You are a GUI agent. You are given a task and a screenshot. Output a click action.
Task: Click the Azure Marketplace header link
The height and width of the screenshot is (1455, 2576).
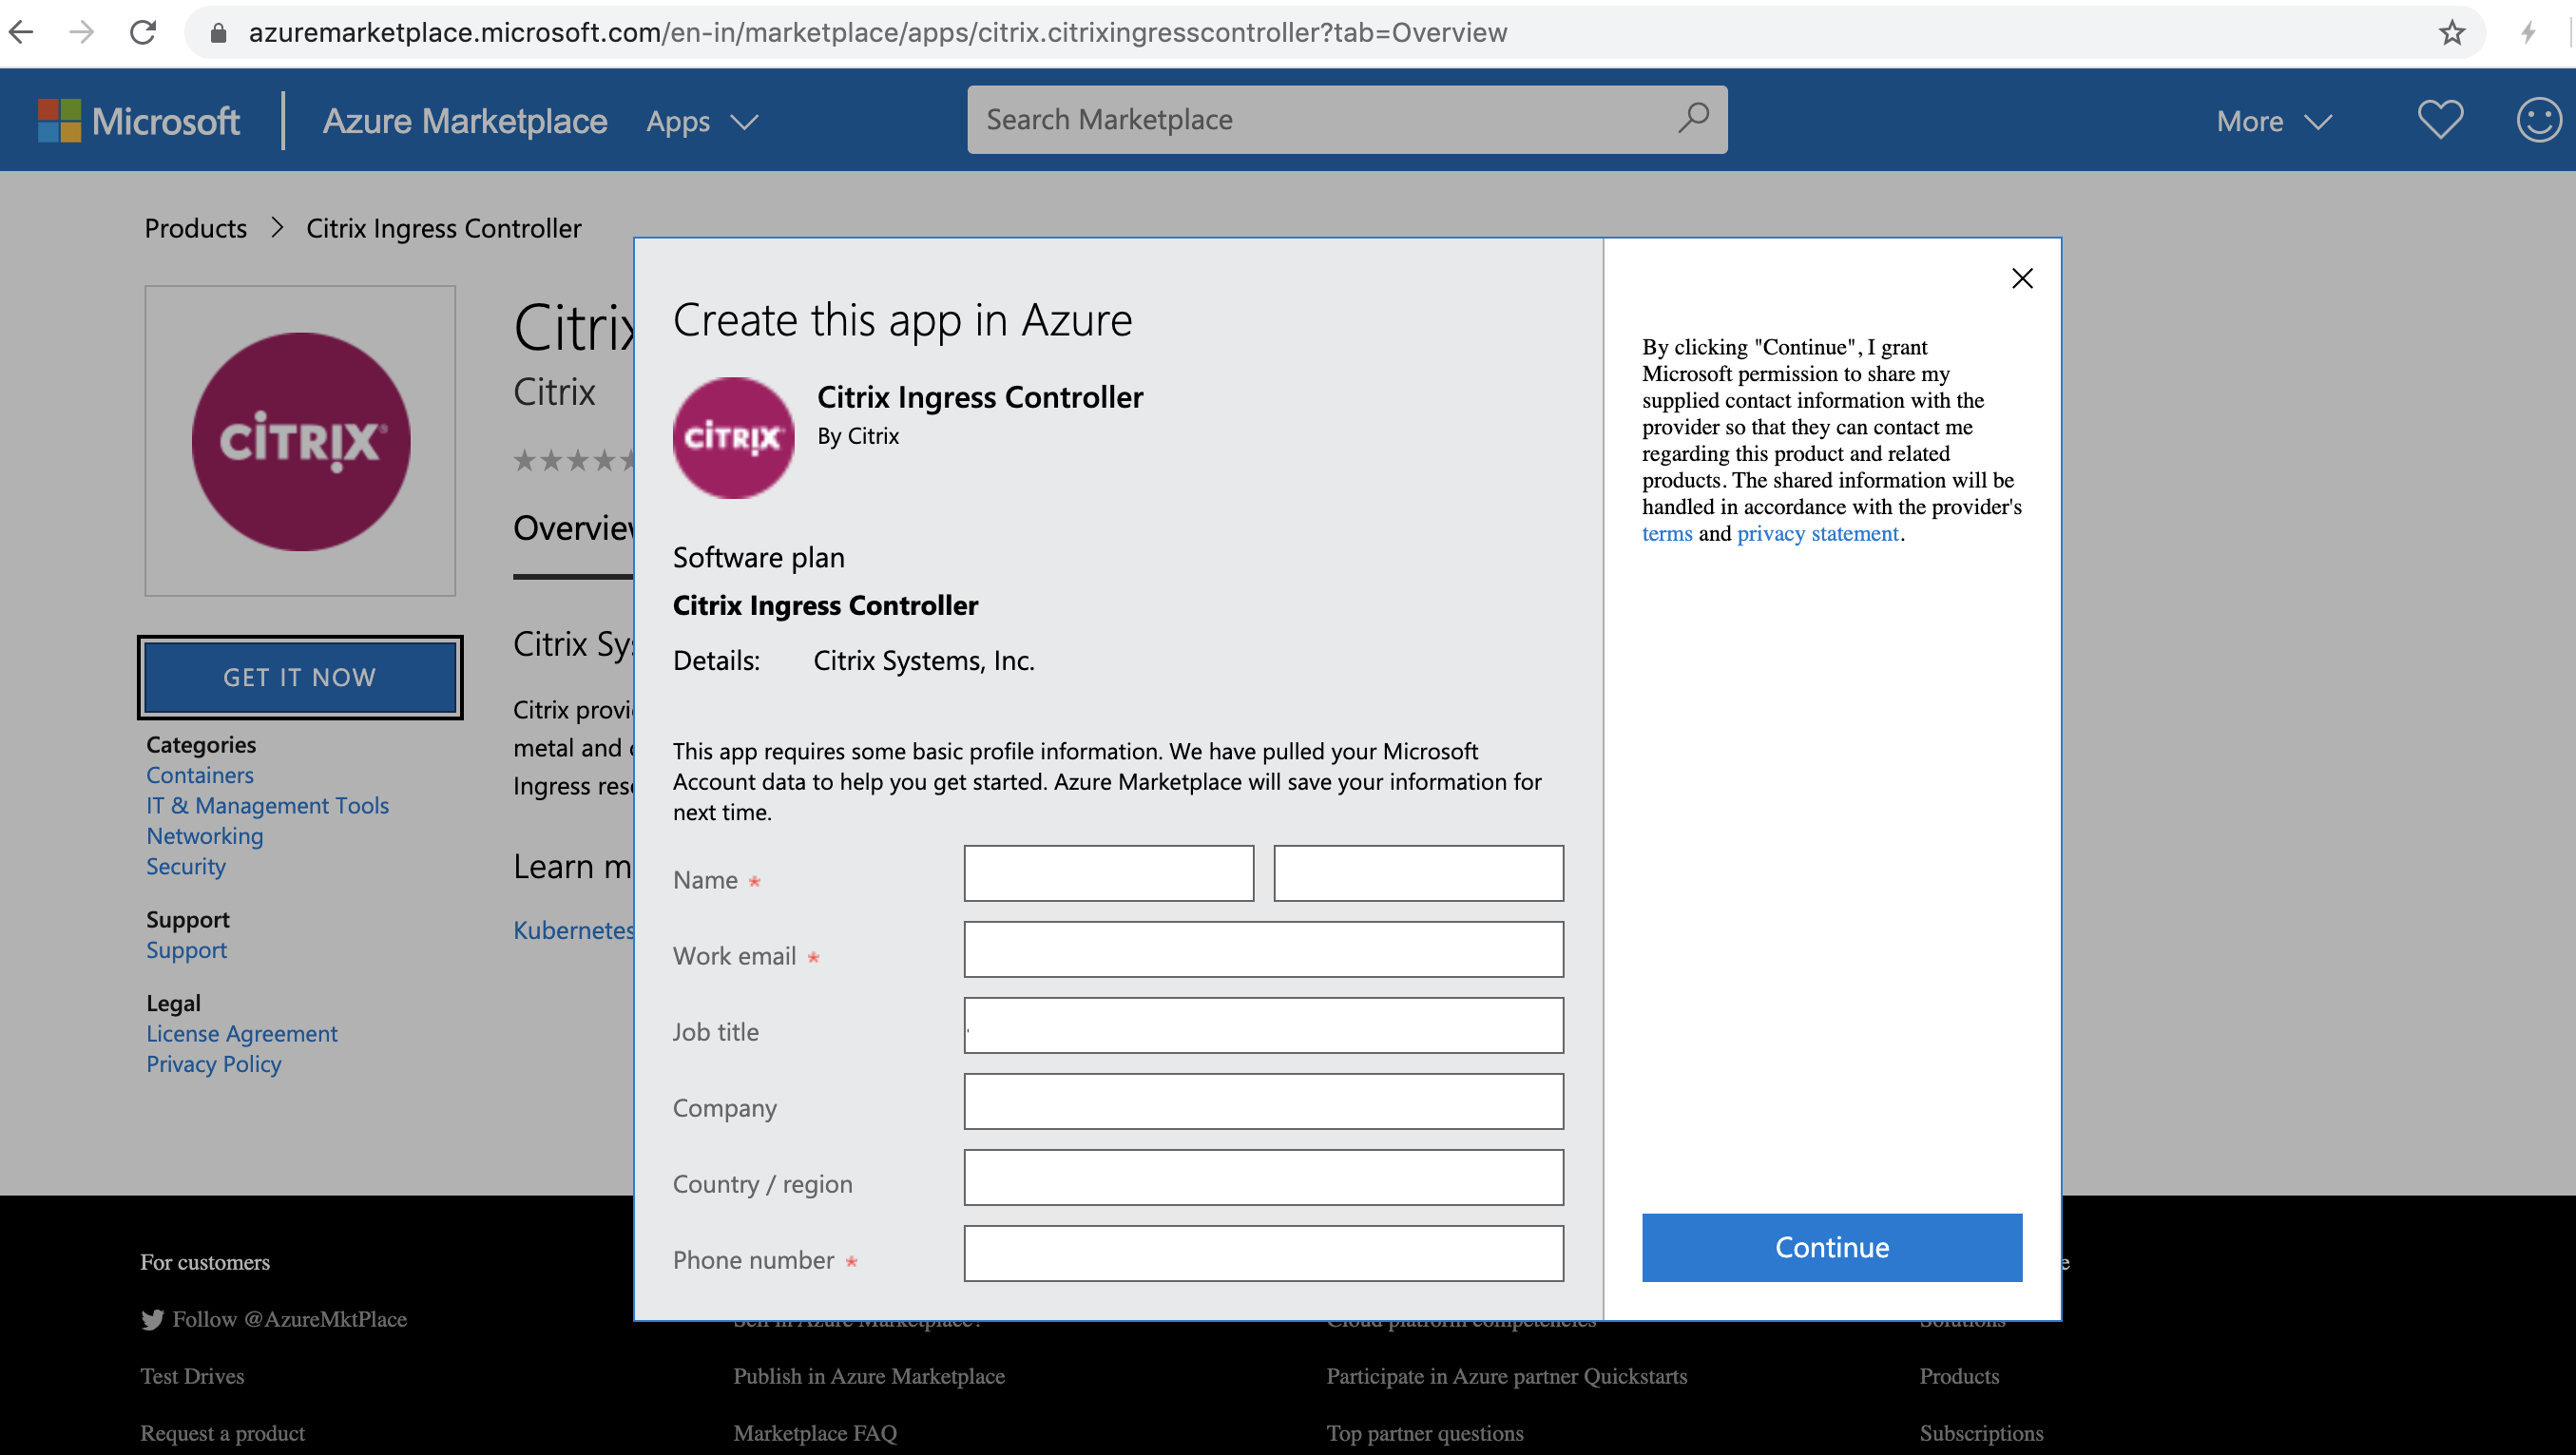tap(465, 121)
